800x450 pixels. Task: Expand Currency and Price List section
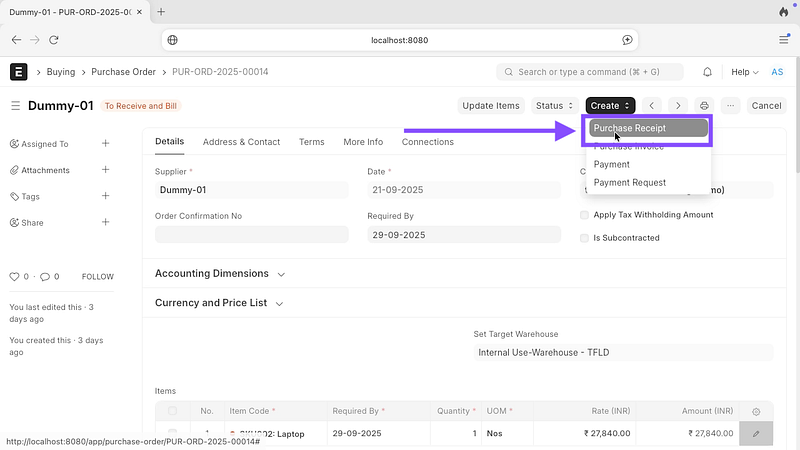(x=220, y=303)
